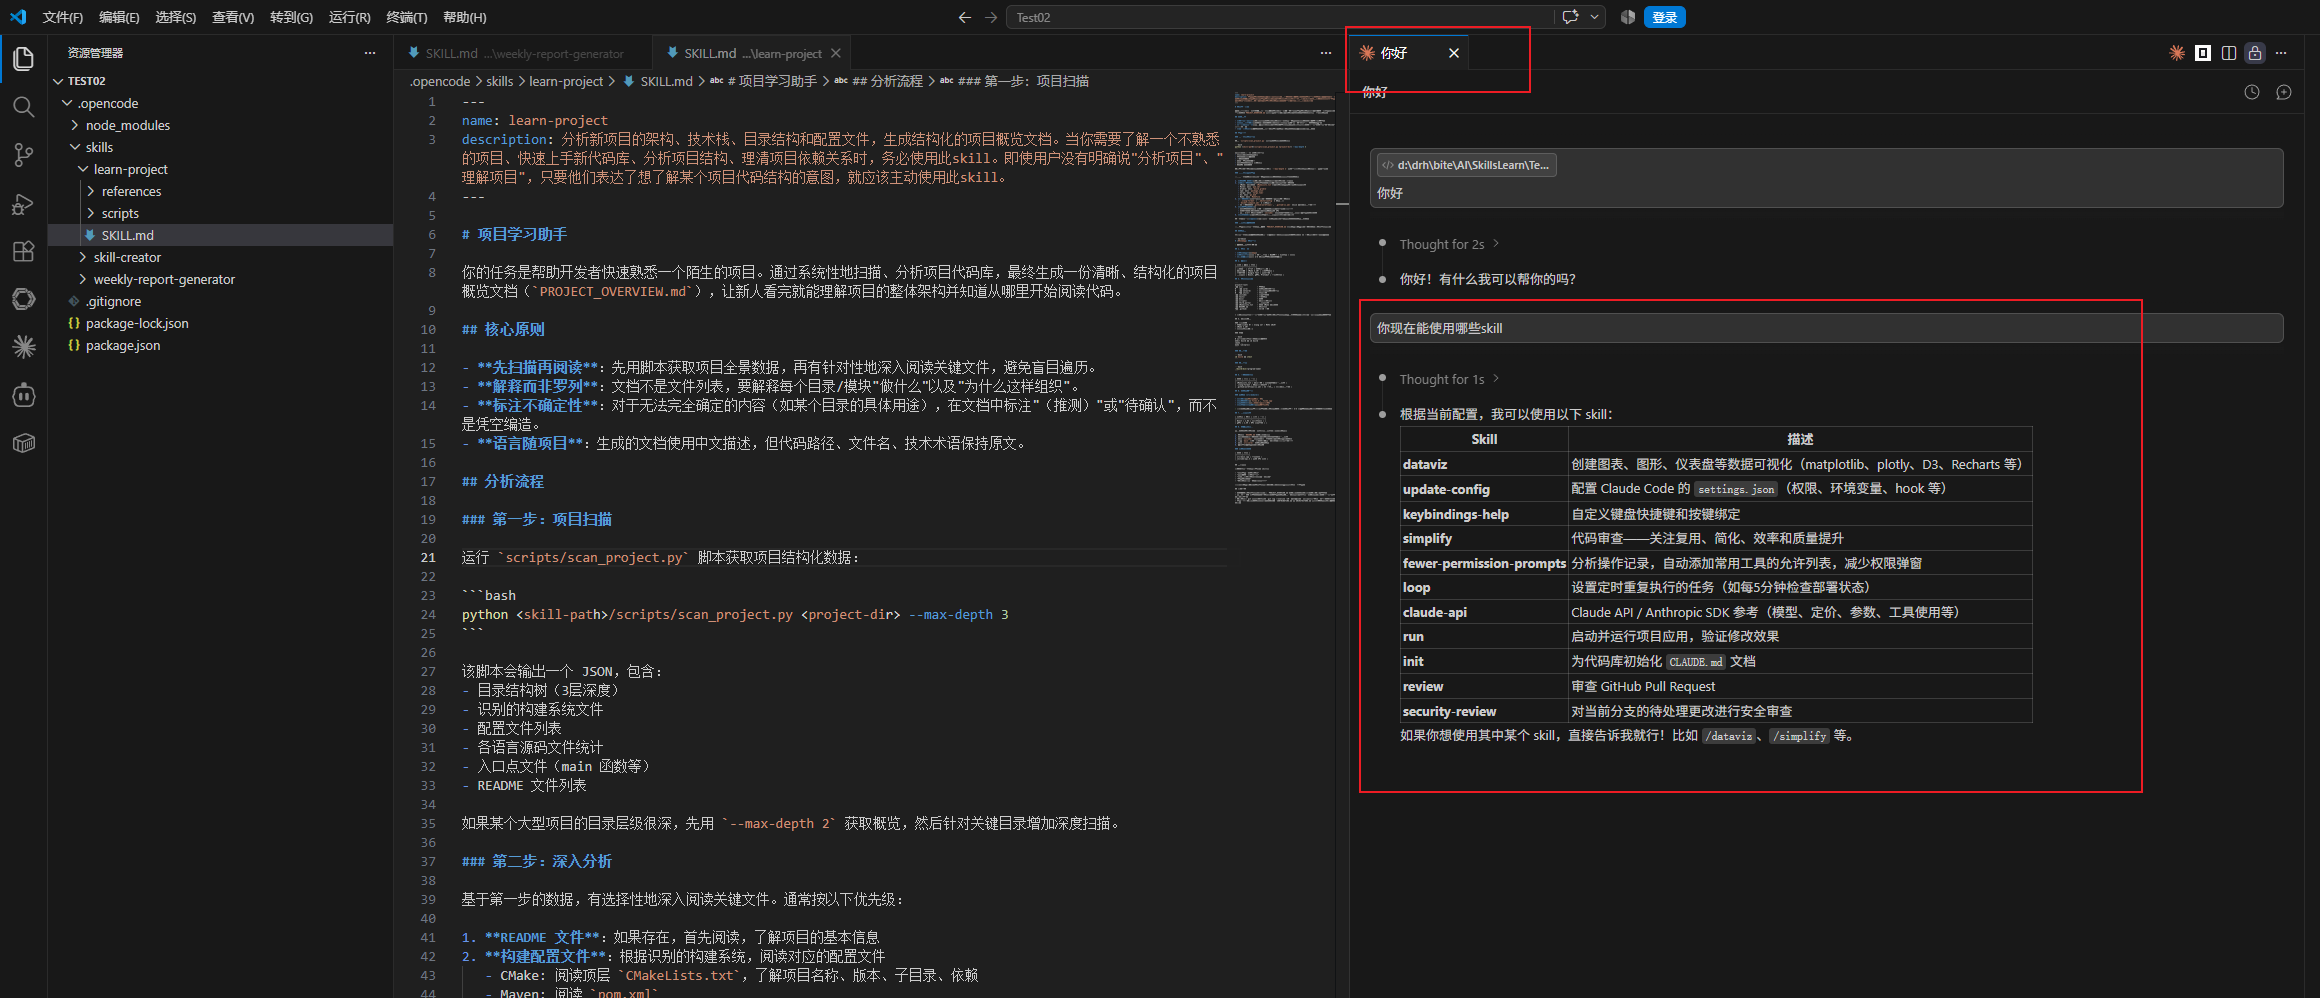The width and height of the screenshot is (2320, 998).
Task: Click the orange Claude icon in panel toolbar
Action: (x=2176, y=53)
